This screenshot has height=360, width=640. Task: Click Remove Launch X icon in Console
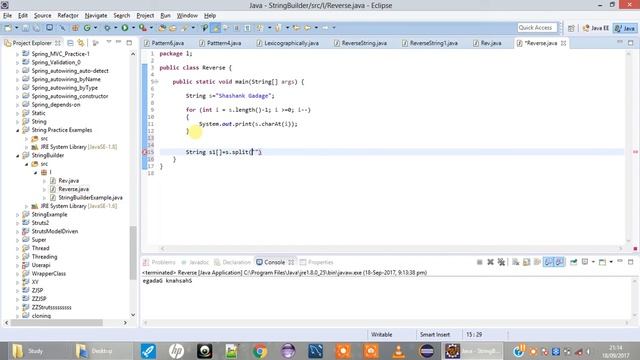[490, 262]
